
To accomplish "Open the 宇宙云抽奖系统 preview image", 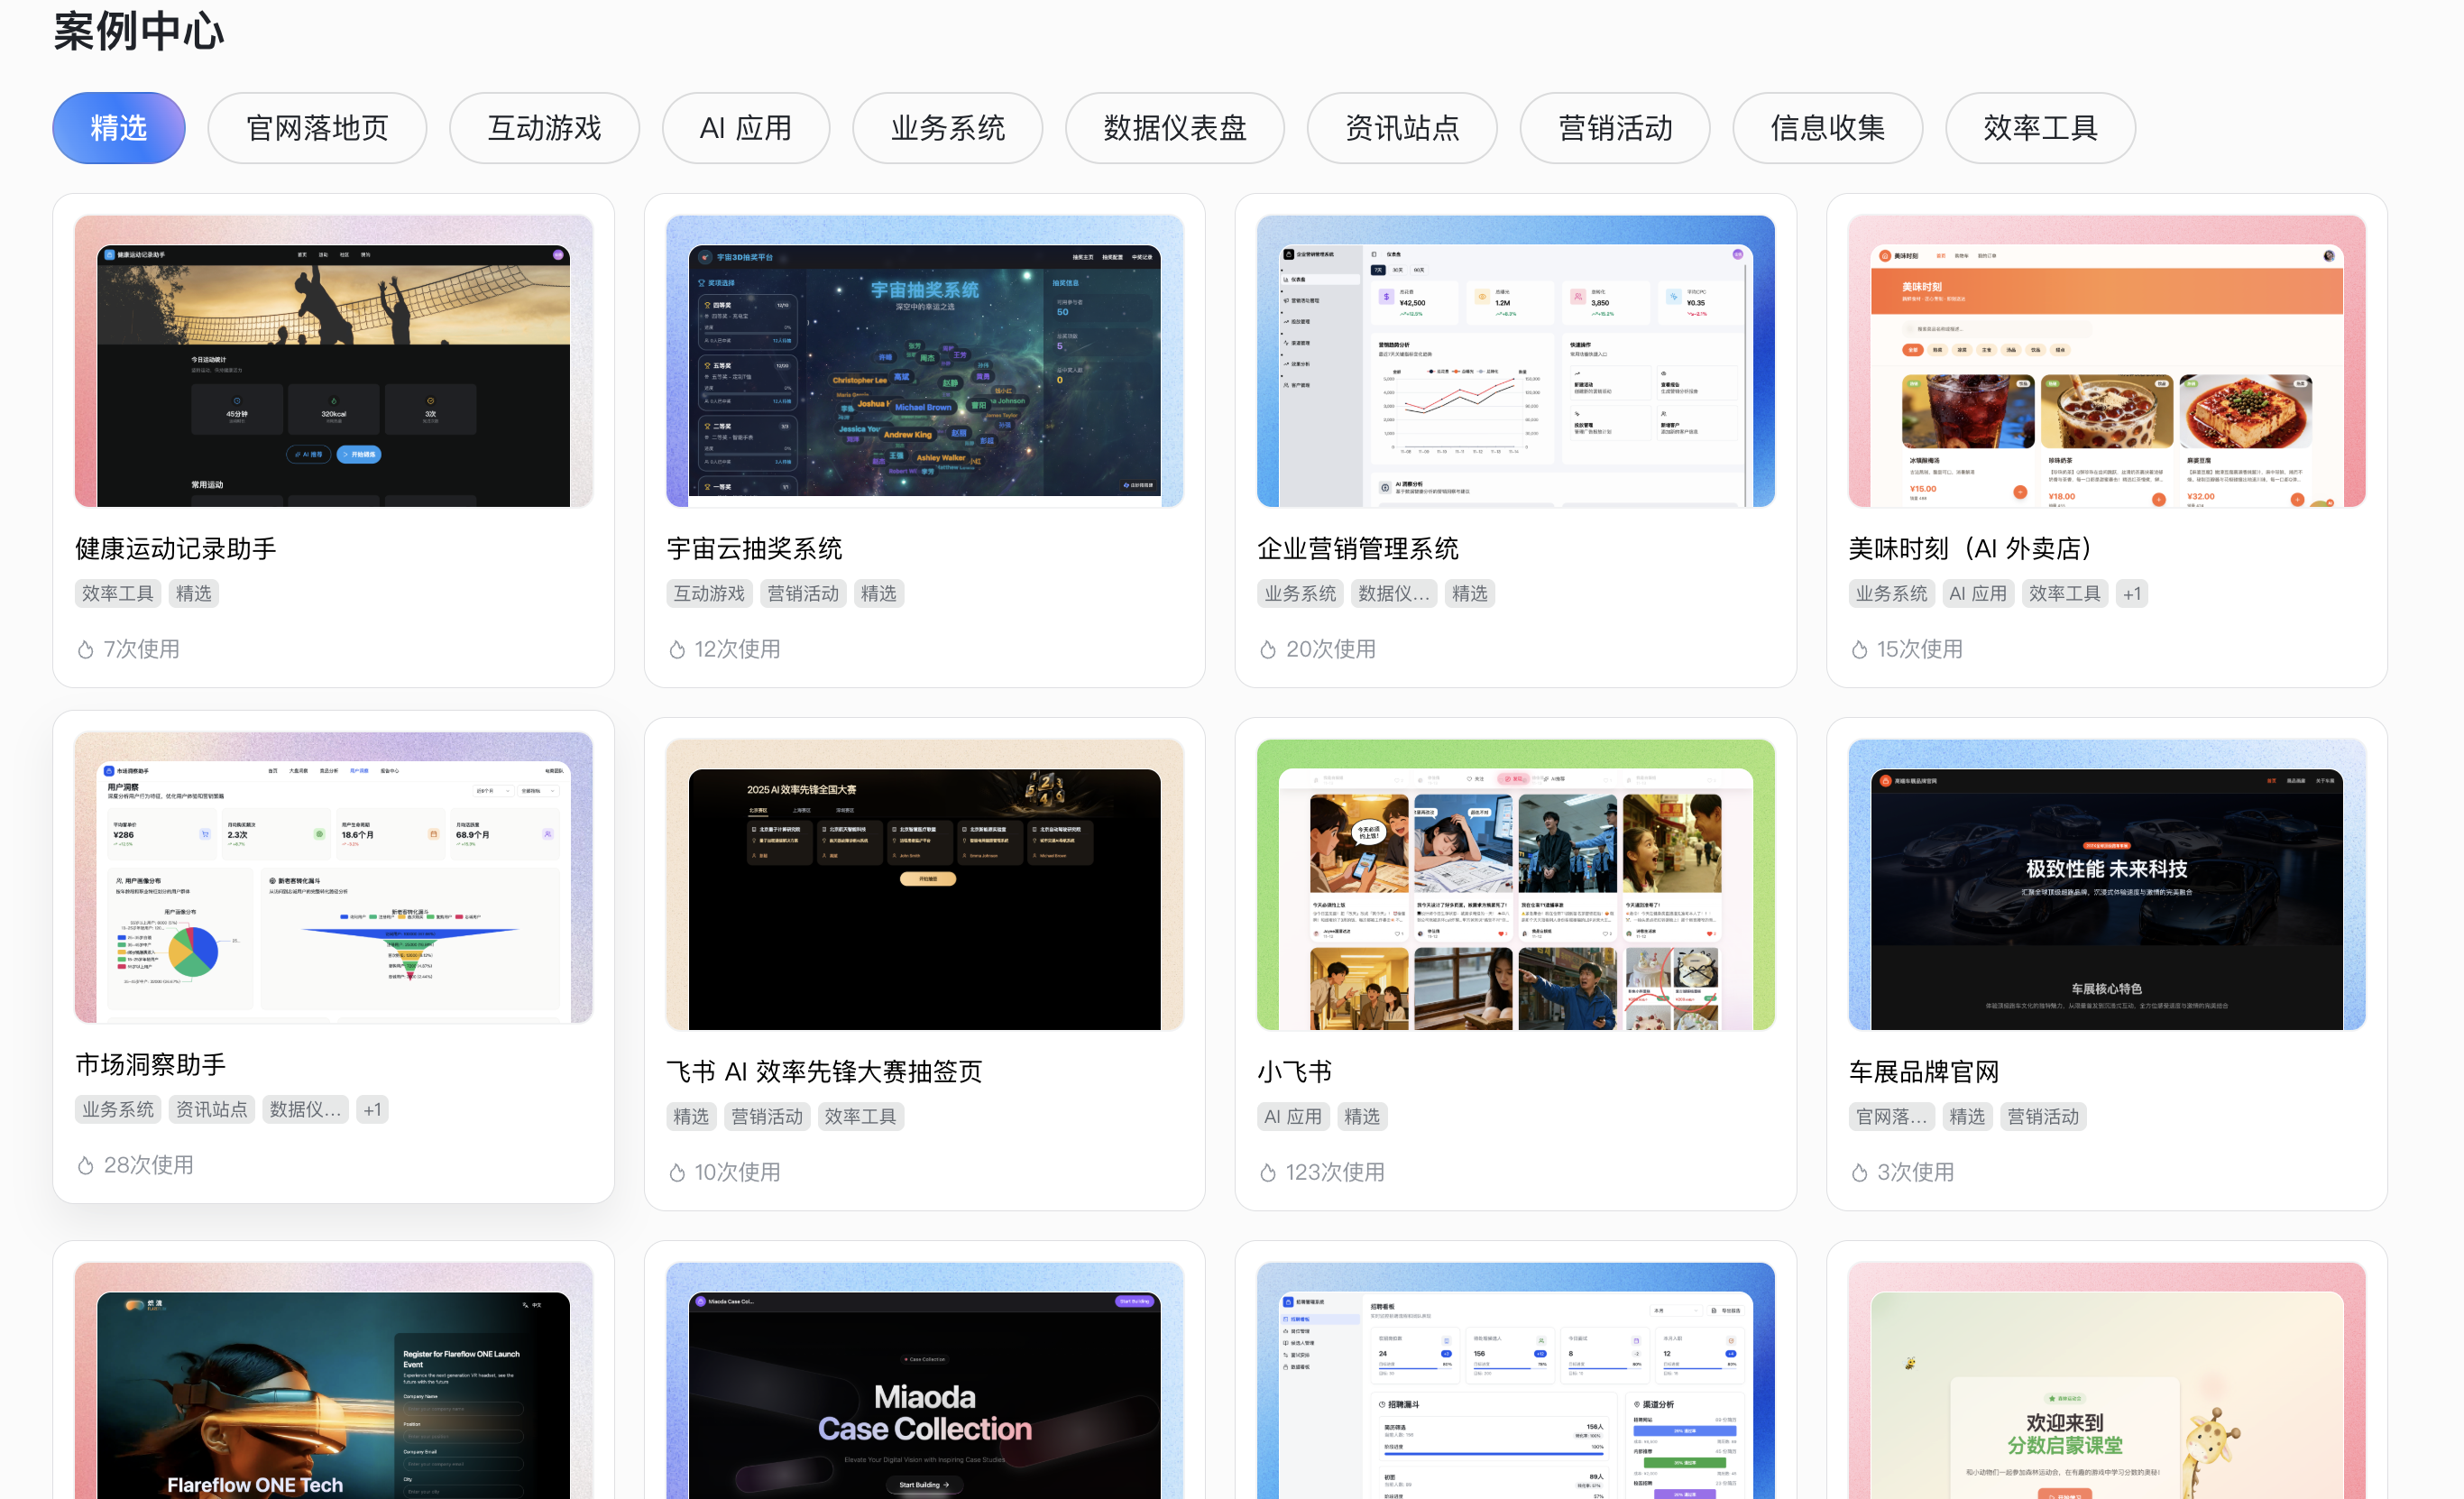I will [x=924, y=361].
